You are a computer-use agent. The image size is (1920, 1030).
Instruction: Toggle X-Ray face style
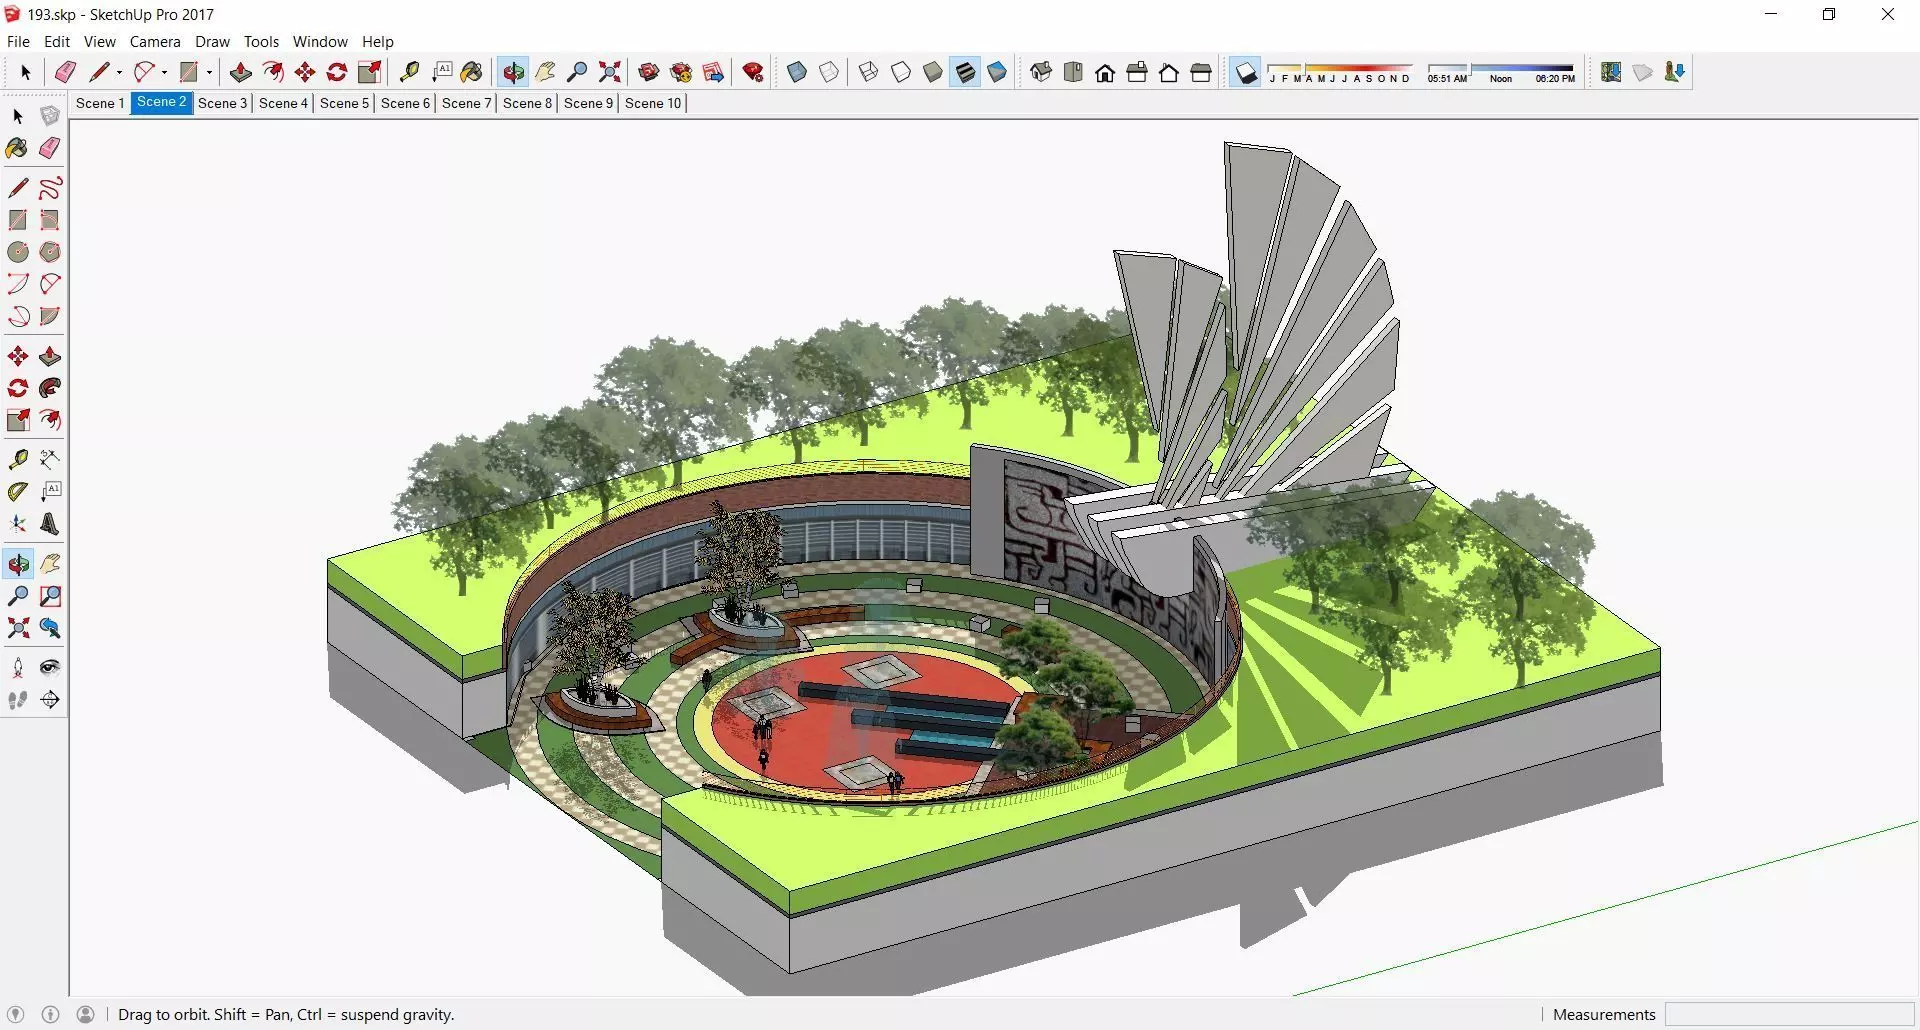(x=797, y=72)
